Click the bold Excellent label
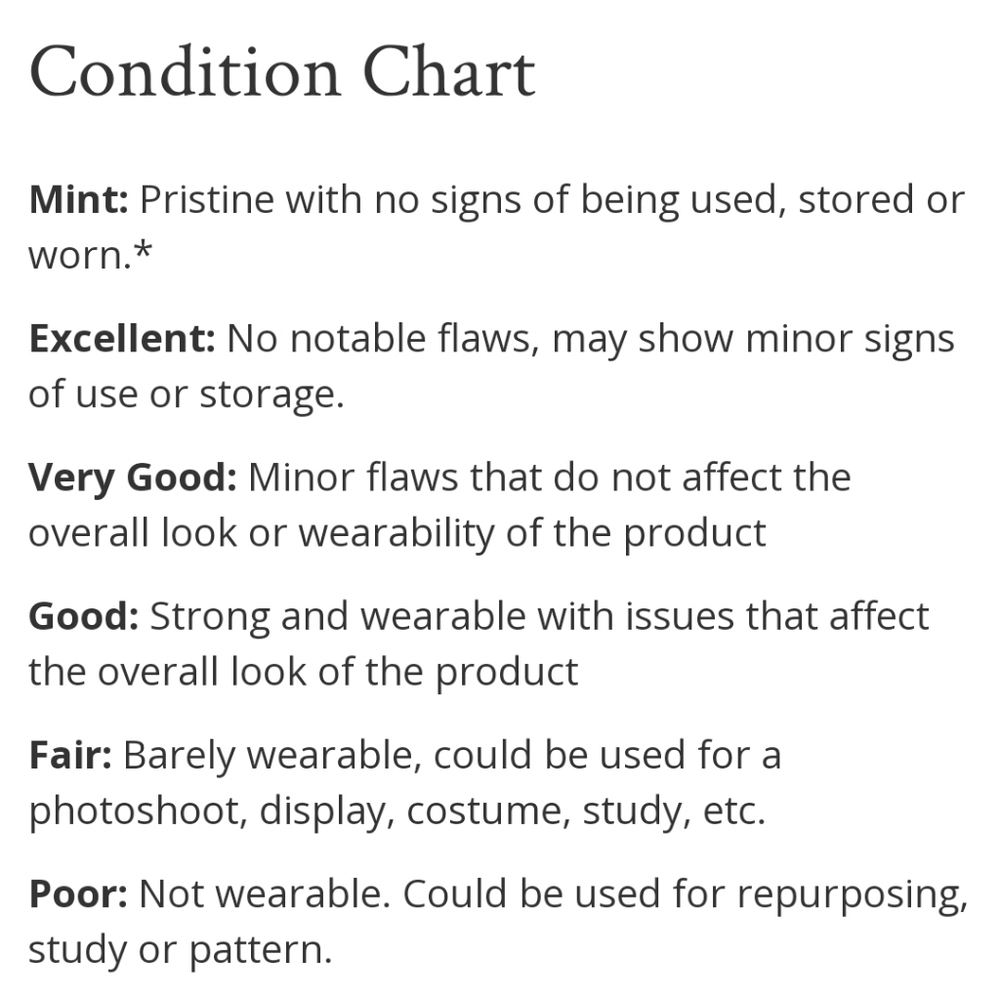The width and height of the screenshot is (1000, 998). click(121, 339)
